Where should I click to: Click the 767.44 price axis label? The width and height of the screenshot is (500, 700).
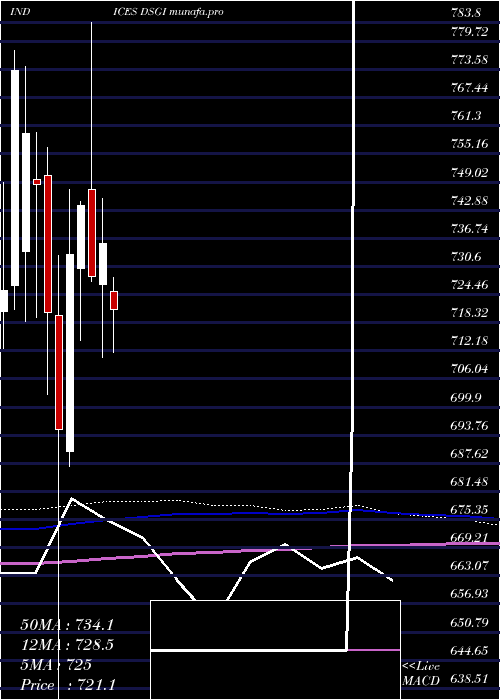pos(469,88)
